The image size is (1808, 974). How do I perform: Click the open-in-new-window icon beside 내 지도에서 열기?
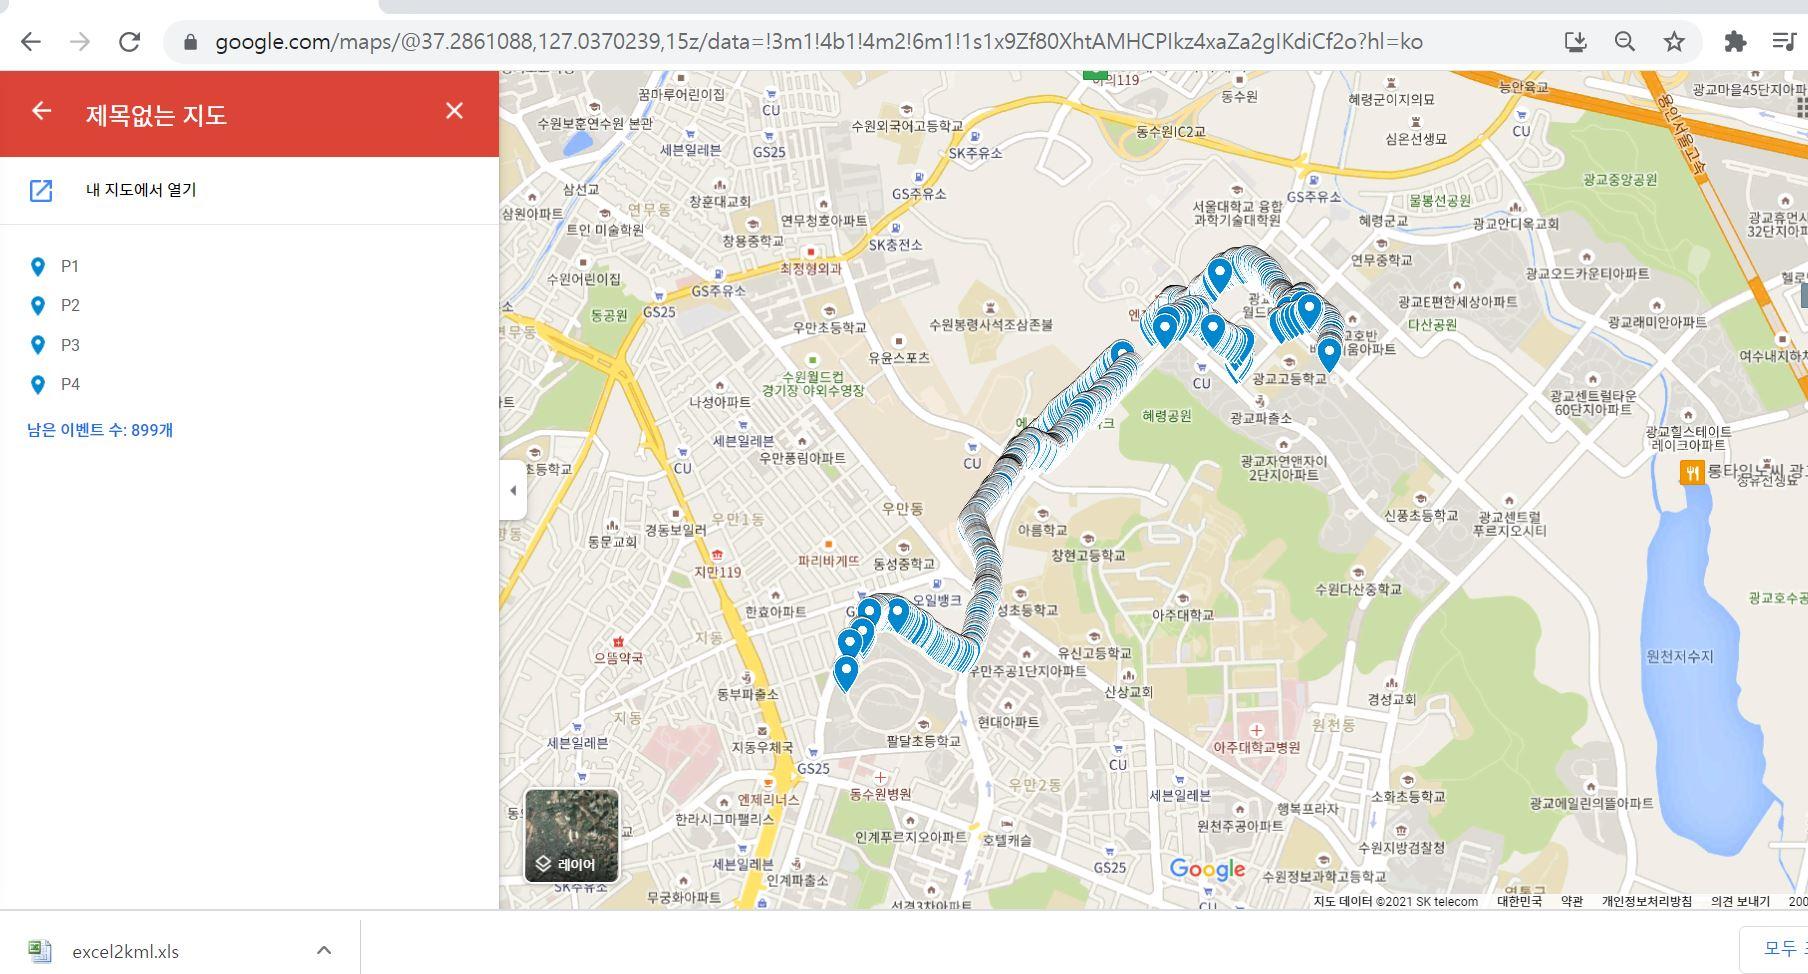[40, 190]
